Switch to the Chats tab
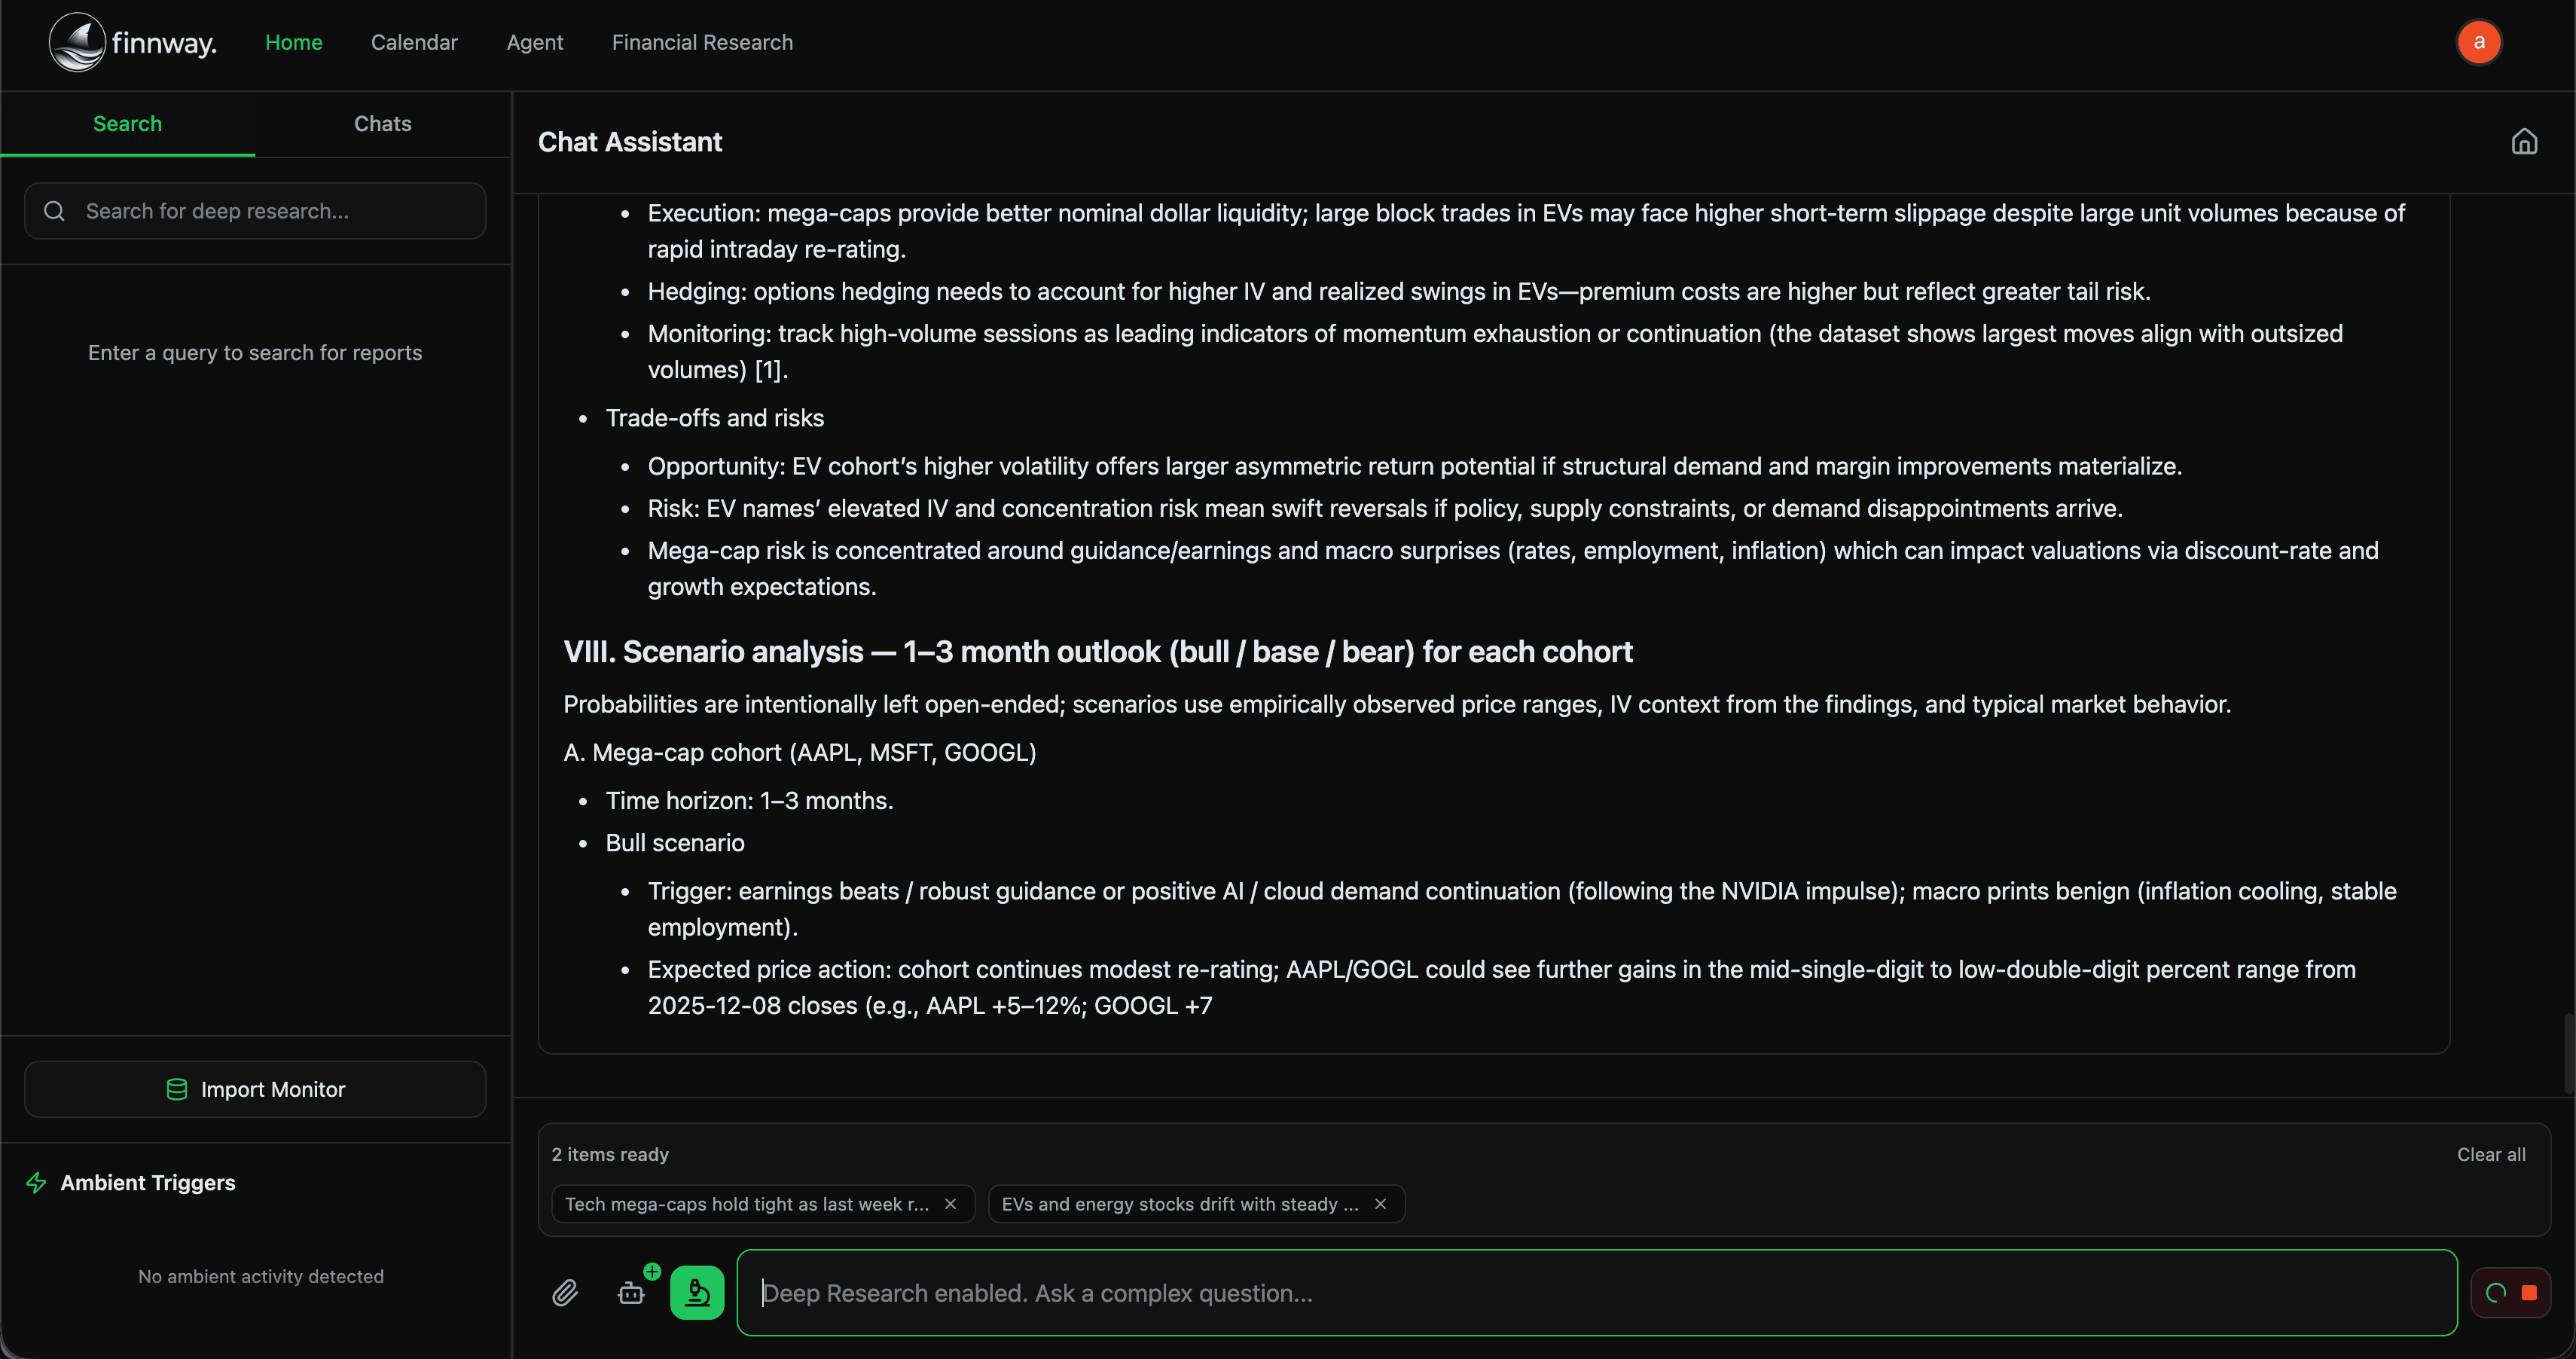This screenshot has width=2576, height=1359. coord(382,124)
